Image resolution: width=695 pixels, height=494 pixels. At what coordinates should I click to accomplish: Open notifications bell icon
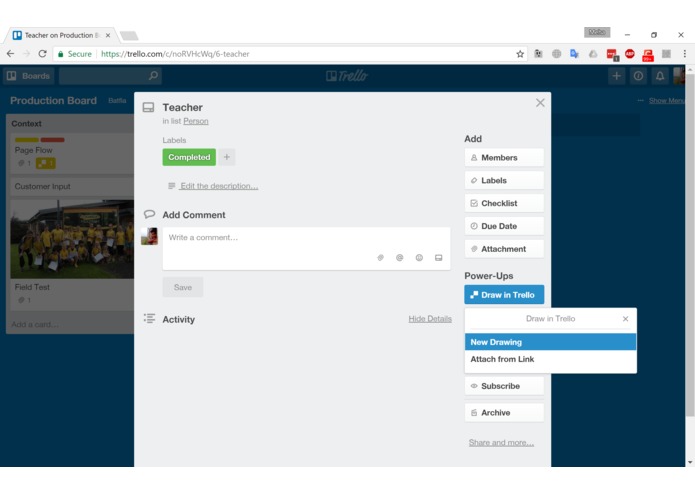point(660,76)
